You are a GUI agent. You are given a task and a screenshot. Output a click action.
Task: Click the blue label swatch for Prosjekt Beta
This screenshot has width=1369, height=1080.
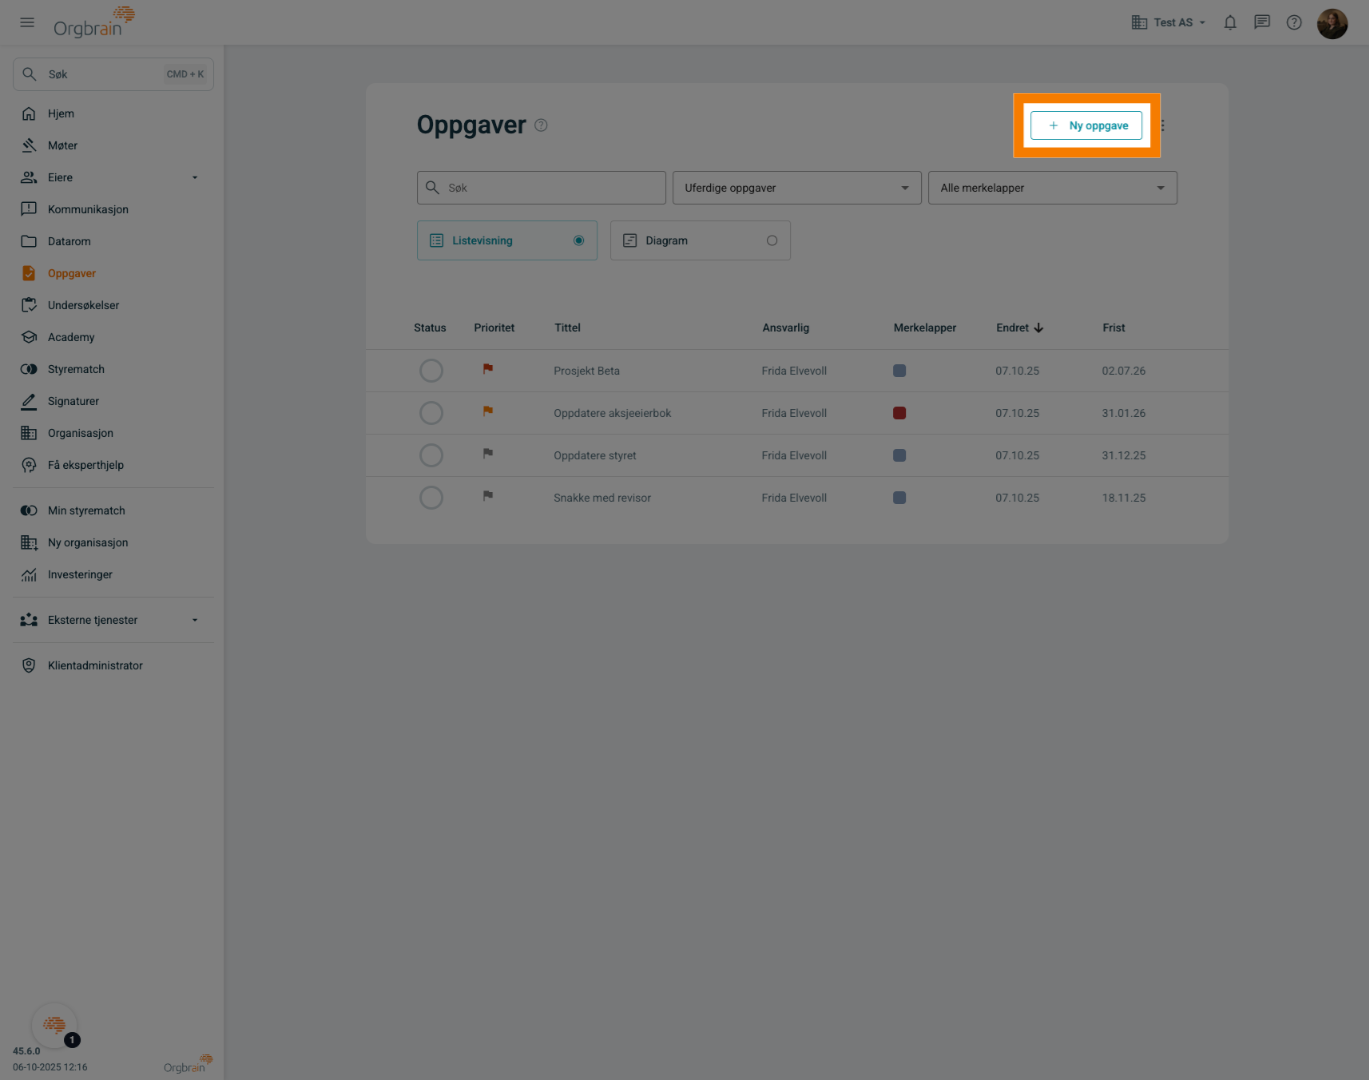pyautogui.click(x=900, y=371)
